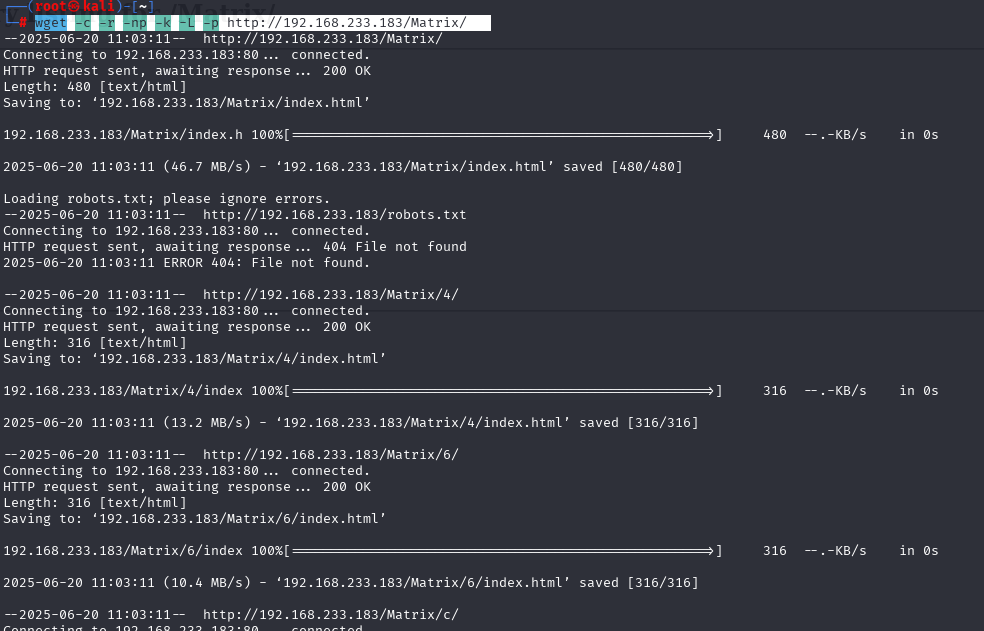The height and width of the screenshot is (631, 984).
Task: Click the -k flag in the command
Action: [163, 23]
